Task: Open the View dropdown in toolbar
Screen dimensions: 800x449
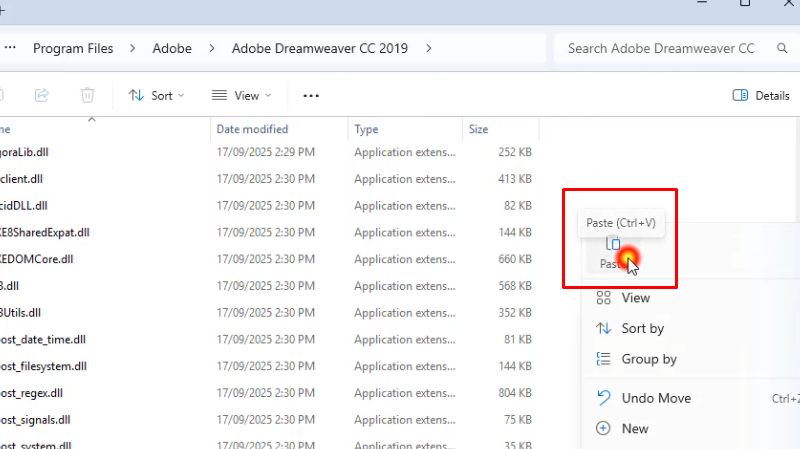Action: pyautogui.click(x=241, y=95)
